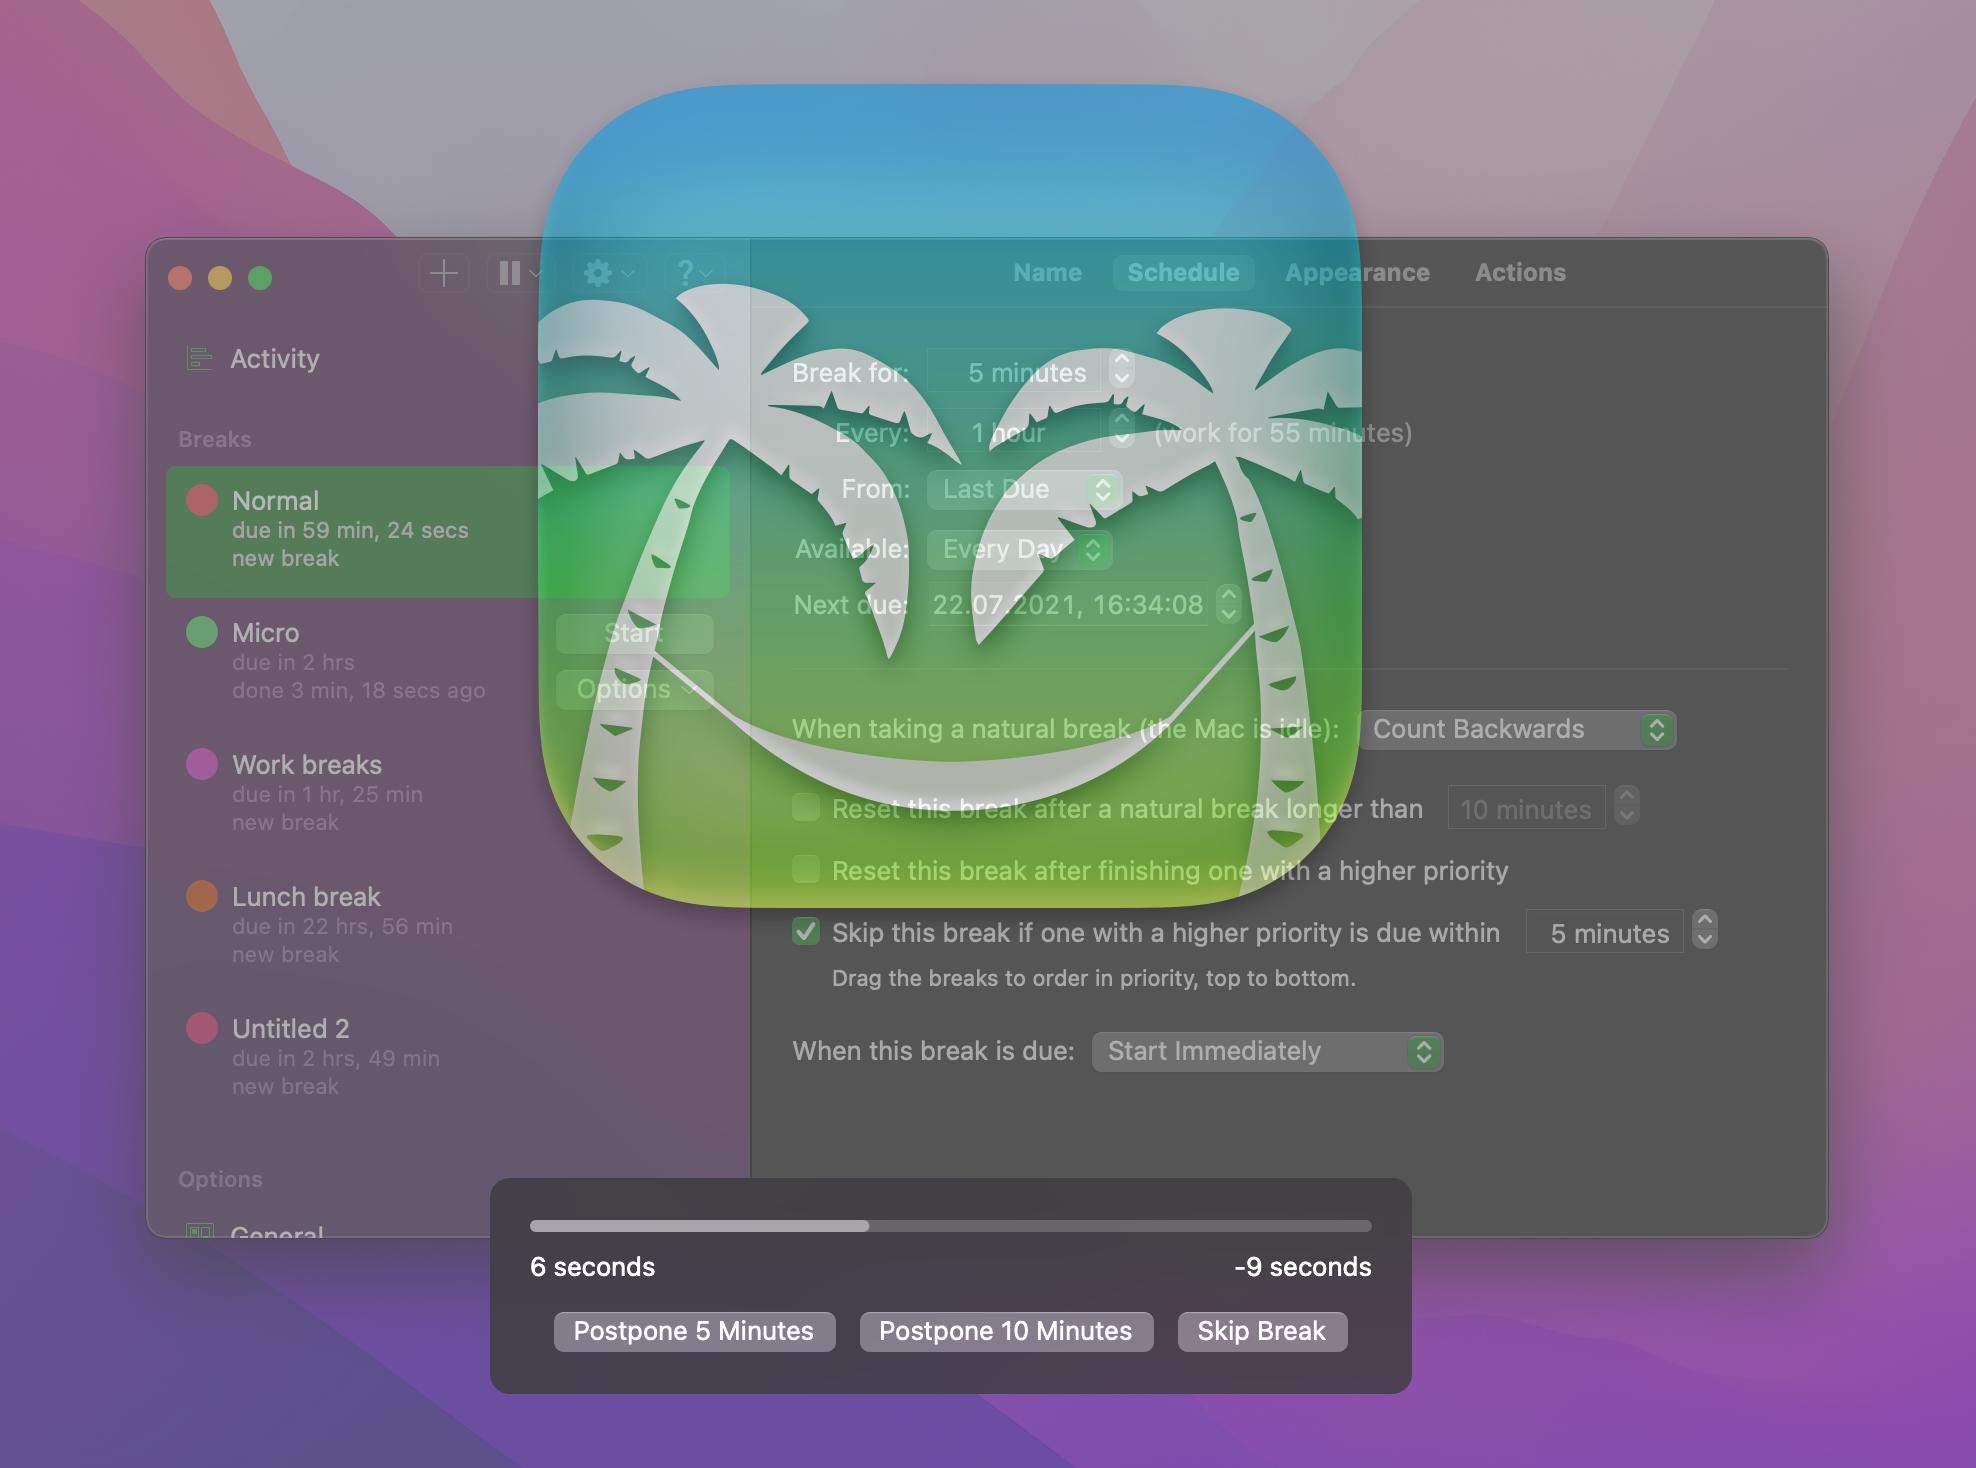Select the Work breaks item

tap(447, 794)
